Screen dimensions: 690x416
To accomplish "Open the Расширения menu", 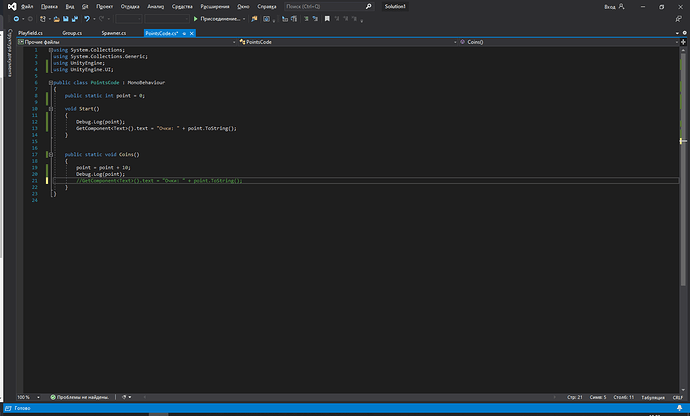I will (215, 6).
